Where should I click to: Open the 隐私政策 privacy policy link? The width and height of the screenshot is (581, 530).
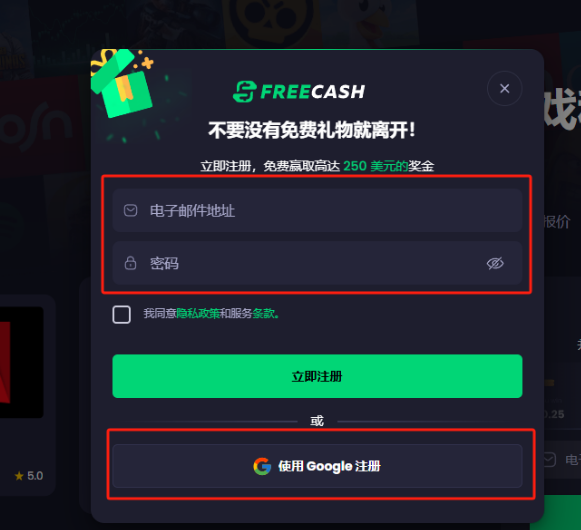pos(198,314)
